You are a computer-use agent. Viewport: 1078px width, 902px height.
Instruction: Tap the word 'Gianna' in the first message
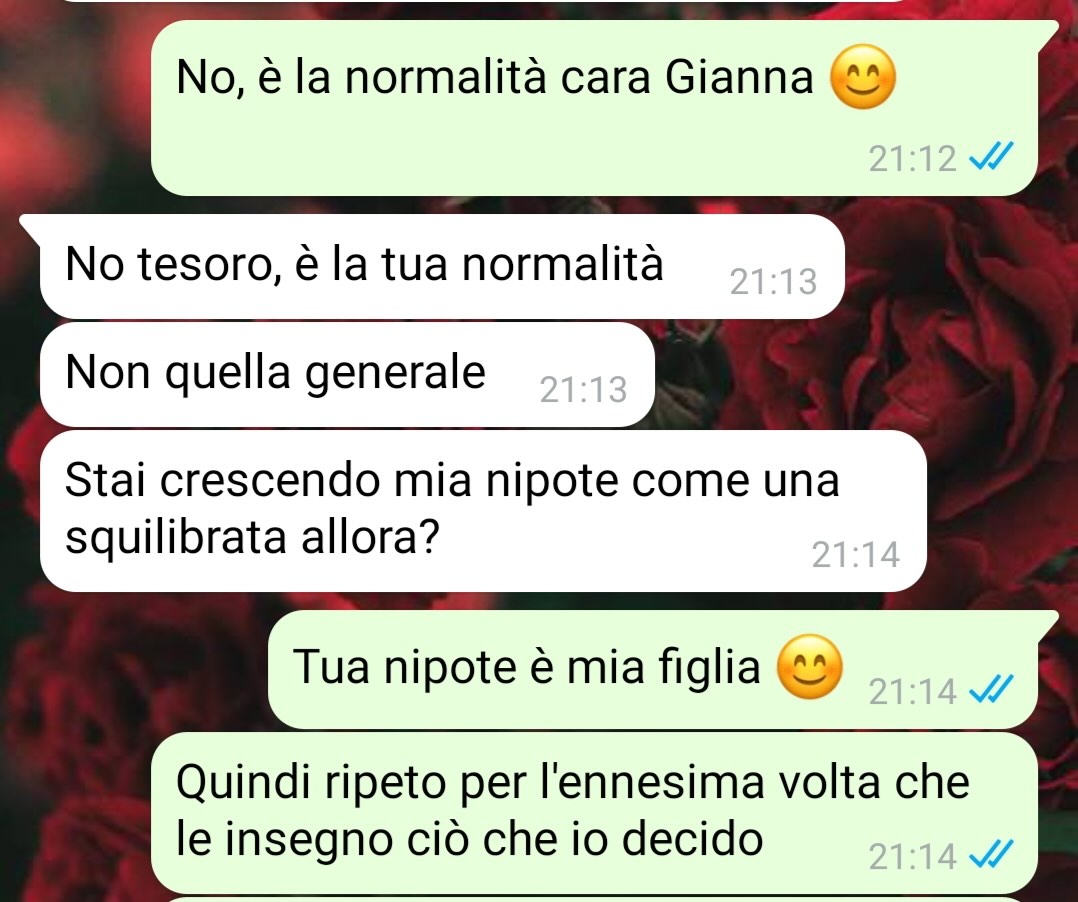[739, 76]
